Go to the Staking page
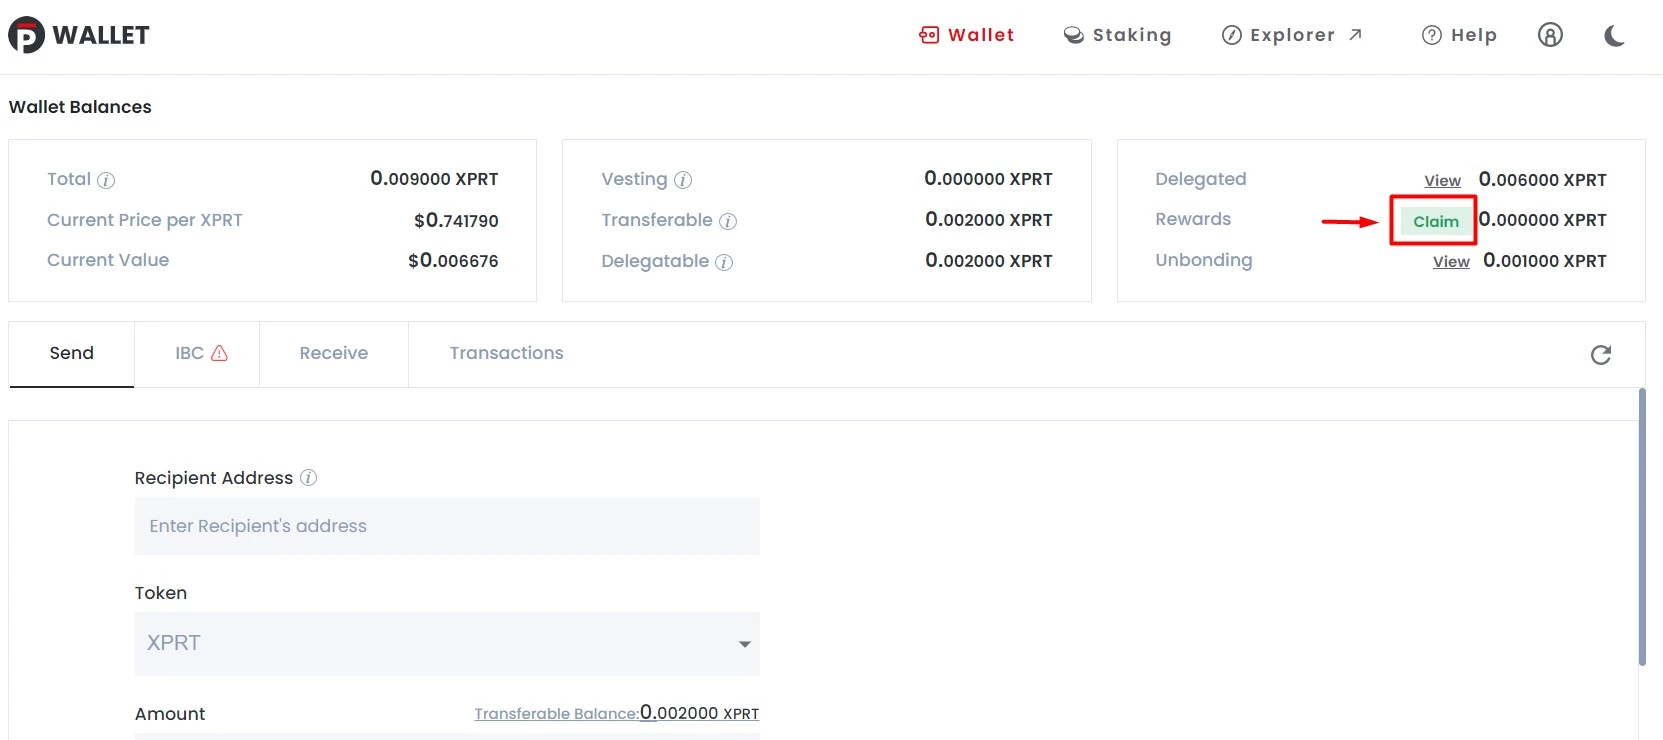This screenshot has width=1663, height=740. [1117, 35]
